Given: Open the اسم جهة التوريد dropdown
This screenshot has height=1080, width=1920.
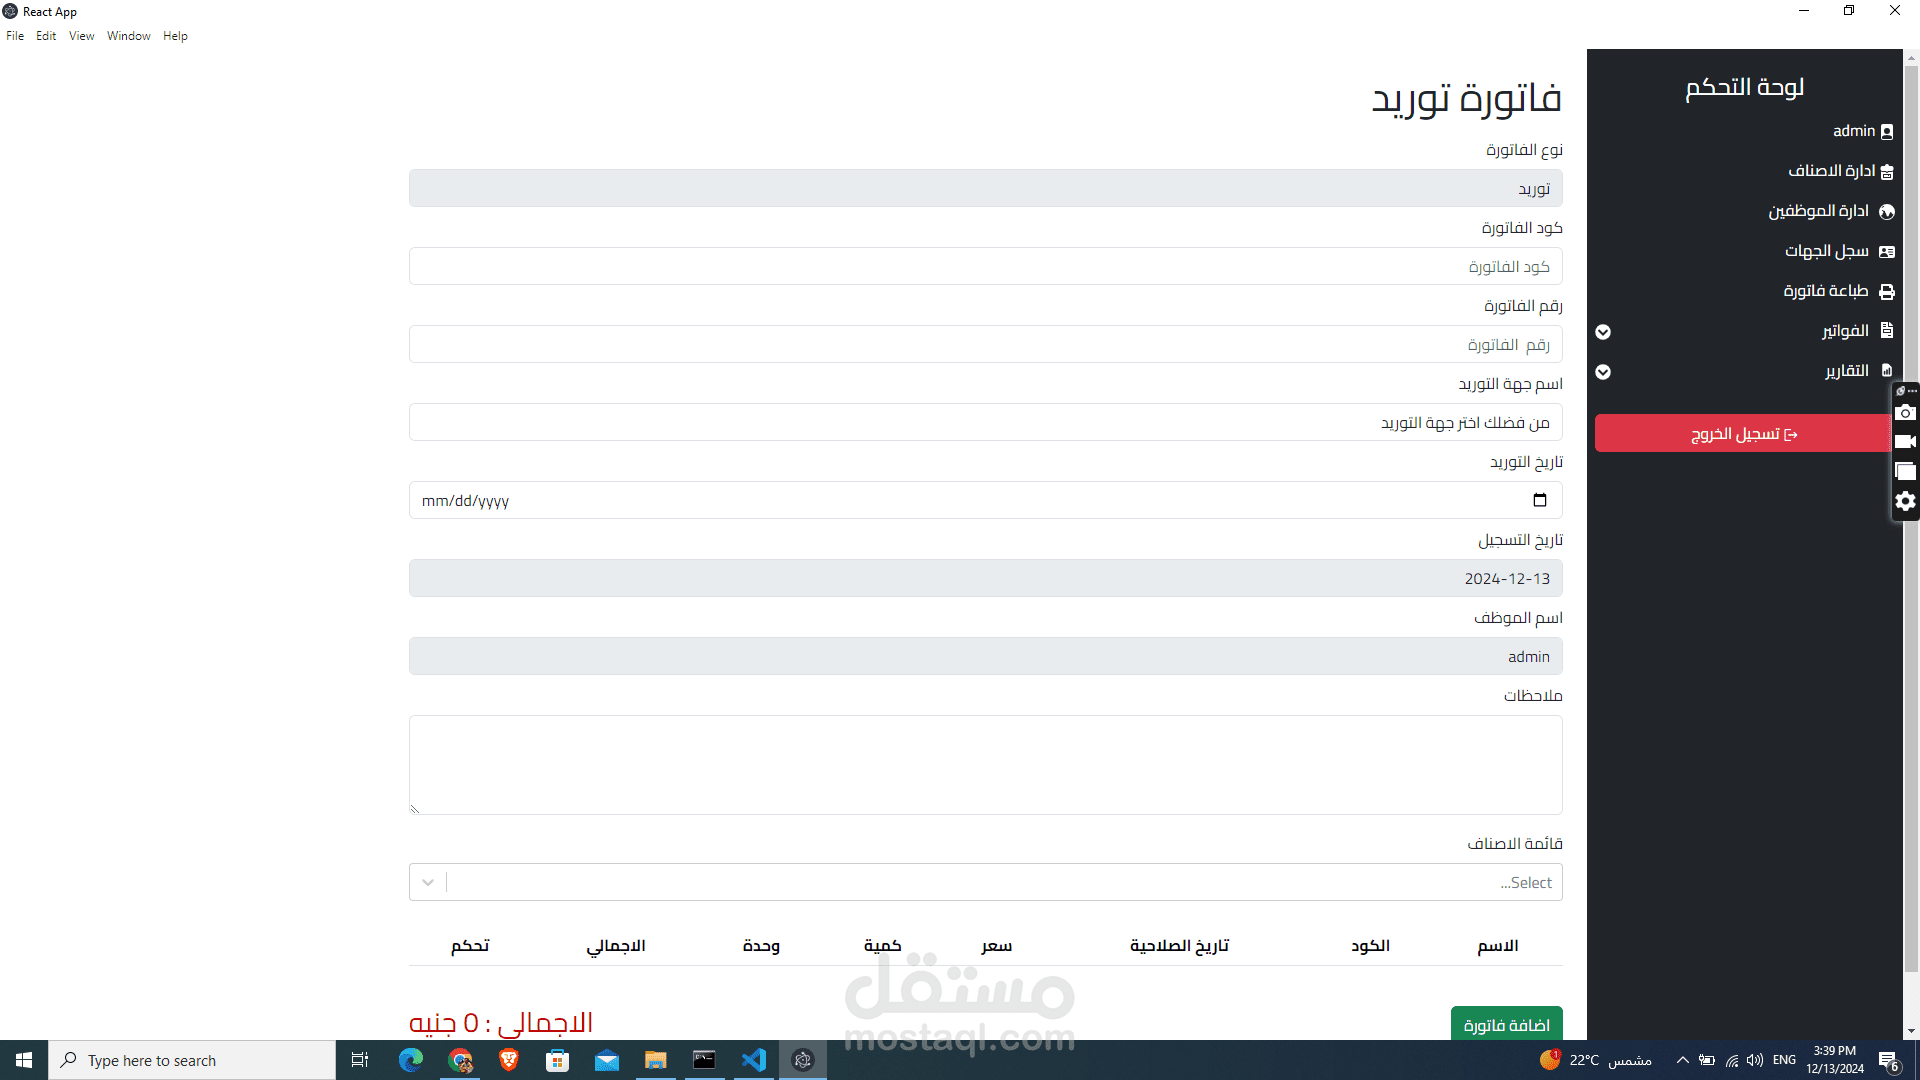Looking at the screenshot, I should [x=985, y=422].
